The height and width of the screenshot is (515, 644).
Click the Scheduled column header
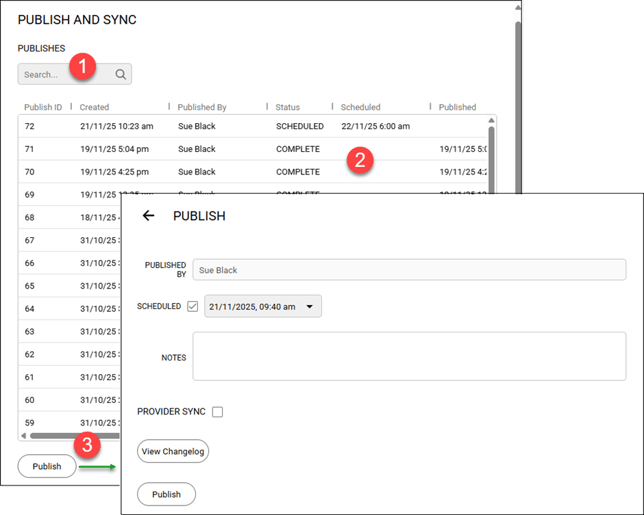[x=360, y=107]
